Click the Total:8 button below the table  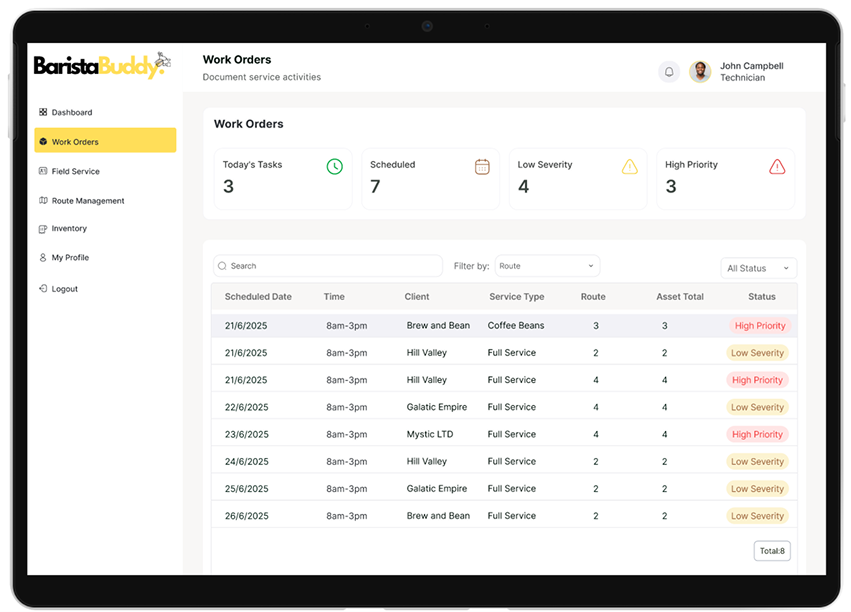point(772,551)
